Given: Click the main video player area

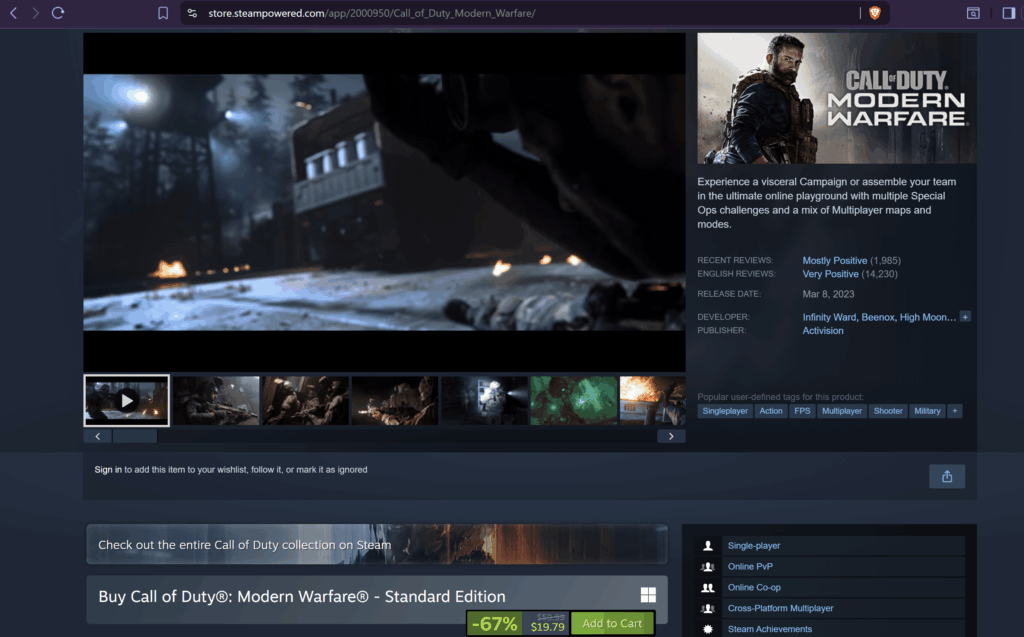Looking at the screenshot, I should pyautogui.click(x=385, y=203).
